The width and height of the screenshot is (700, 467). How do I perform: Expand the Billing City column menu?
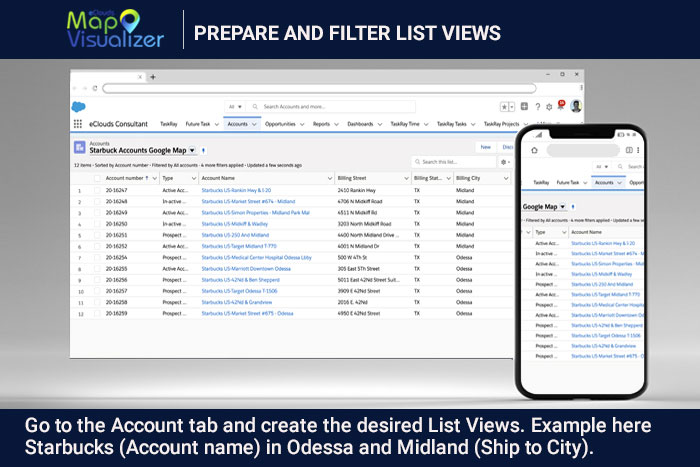click(506, 178)
